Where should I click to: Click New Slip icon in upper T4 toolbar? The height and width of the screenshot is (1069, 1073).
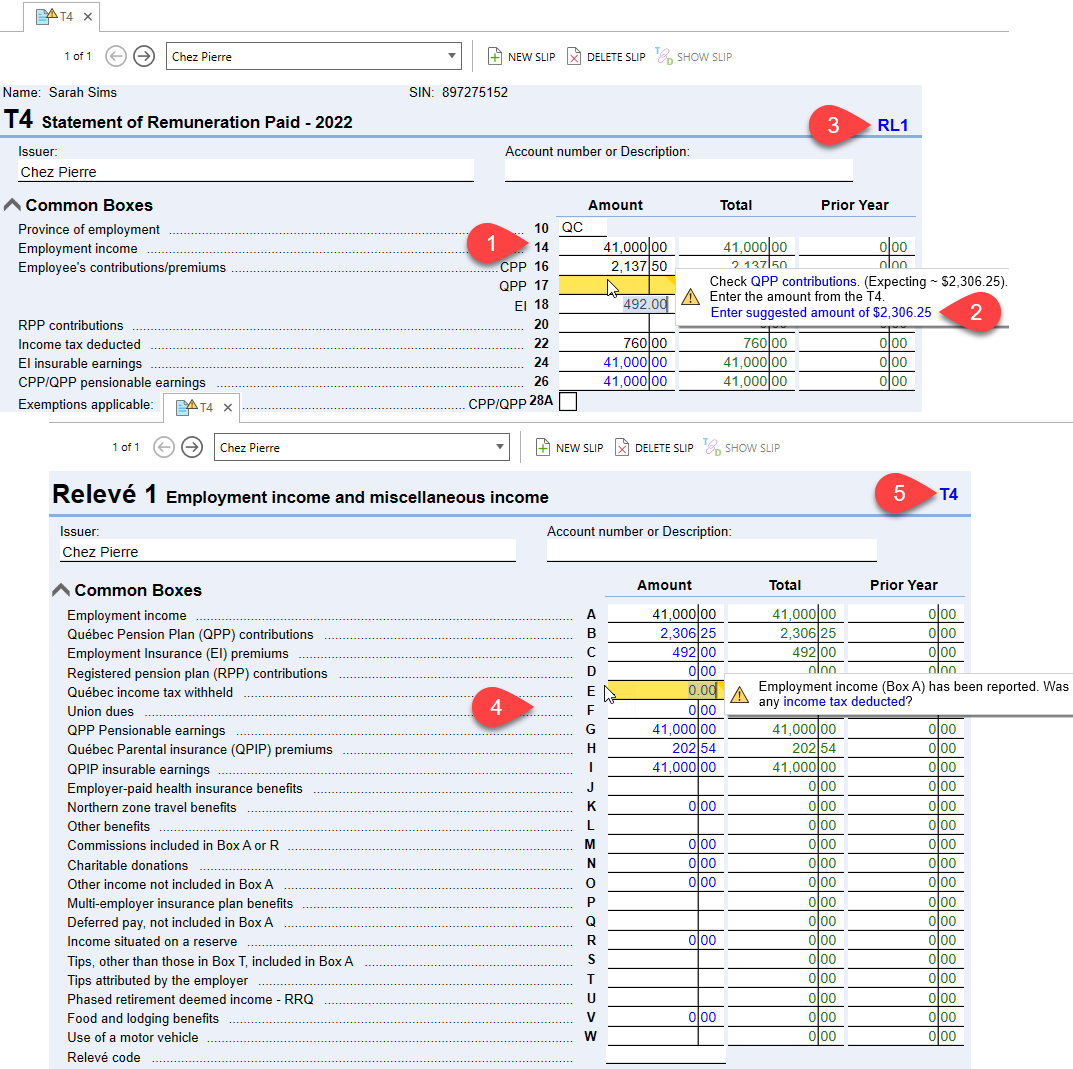tap(495, 57)
